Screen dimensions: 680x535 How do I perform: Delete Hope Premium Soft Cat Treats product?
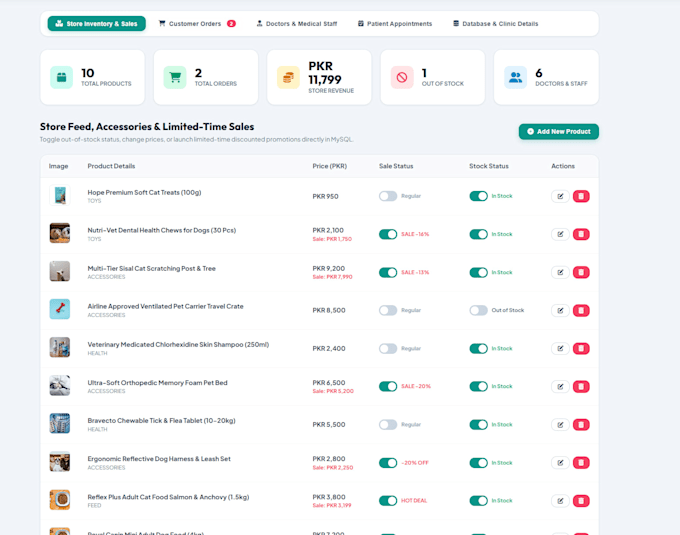pos(581,196)
